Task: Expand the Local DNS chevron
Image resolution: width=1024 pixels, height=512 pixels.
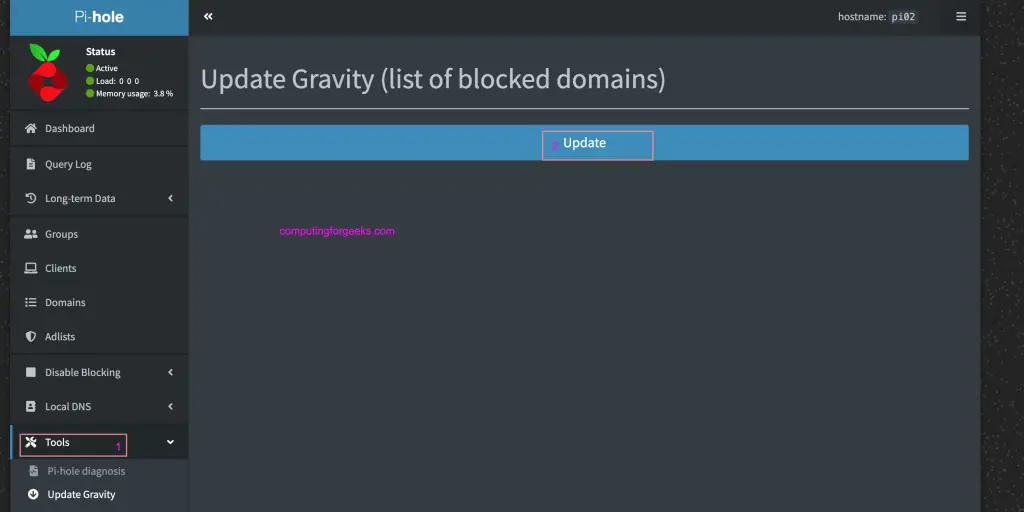Action: [170, 406]
